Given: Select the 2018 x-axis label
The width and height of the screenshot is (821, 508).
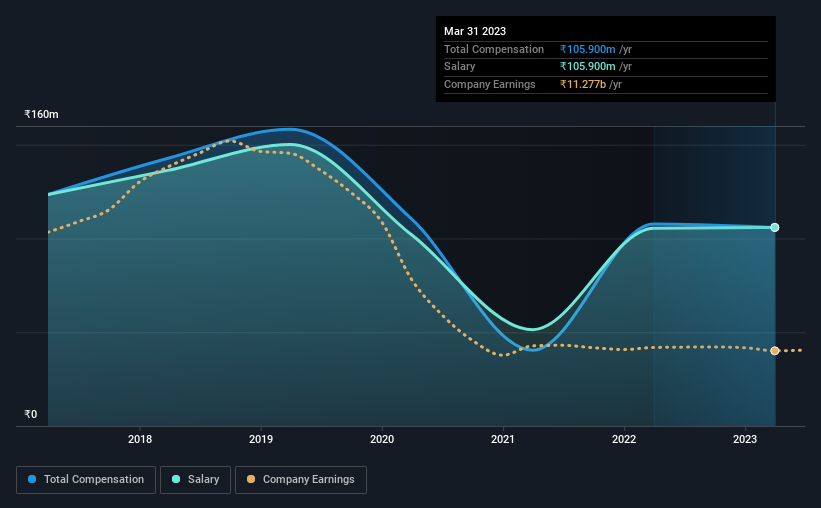Looking at the screenshot, I should point(140,439).
